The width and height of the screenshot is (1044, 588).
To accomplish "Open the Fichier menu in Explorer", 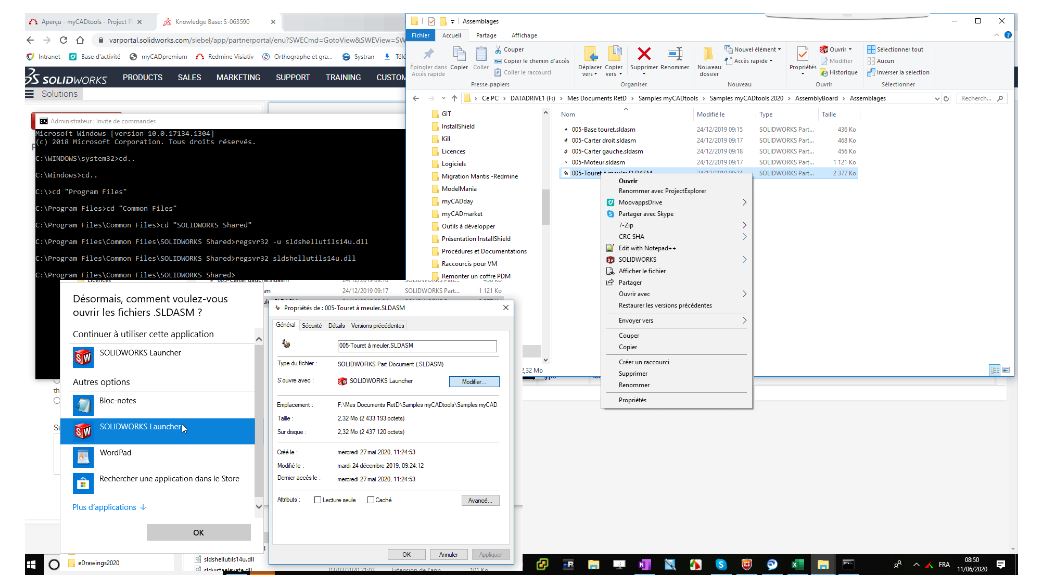I will (x=421, y=35).
